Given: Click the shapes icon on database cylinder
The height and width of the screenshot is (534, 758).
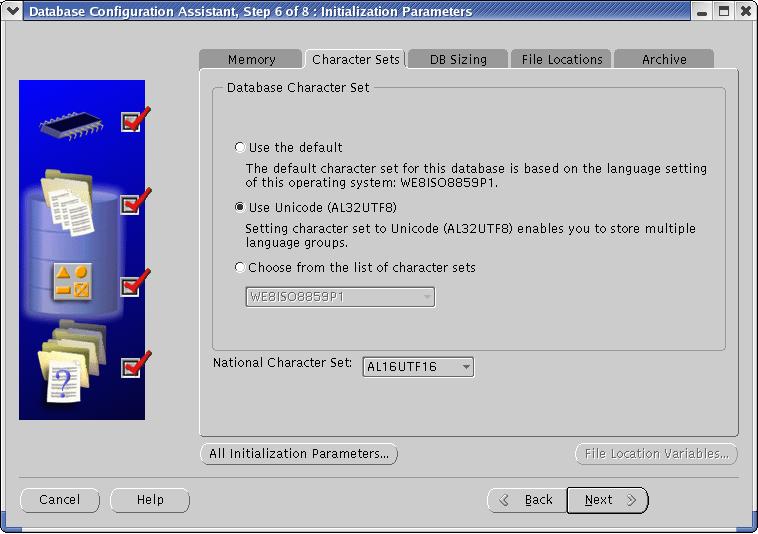Looking at the screenshot, I should tap(71, 283).
